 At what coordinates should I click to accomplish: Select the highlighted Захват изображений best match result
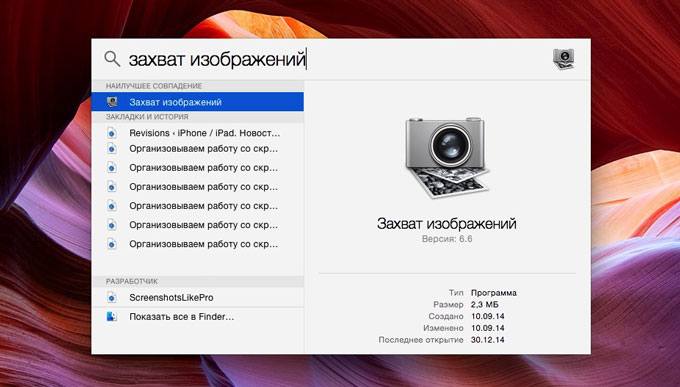pyautogui.click(x=197, y=102)
